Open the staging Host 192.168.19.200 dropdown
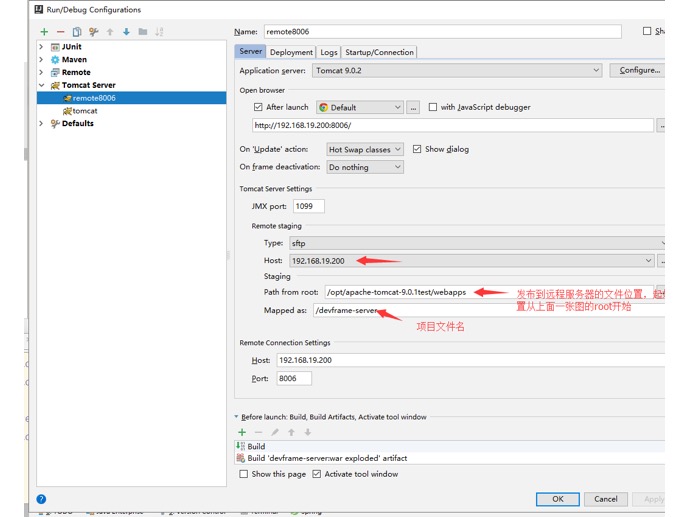Screen dimensions: 689x517 [472, 260]
